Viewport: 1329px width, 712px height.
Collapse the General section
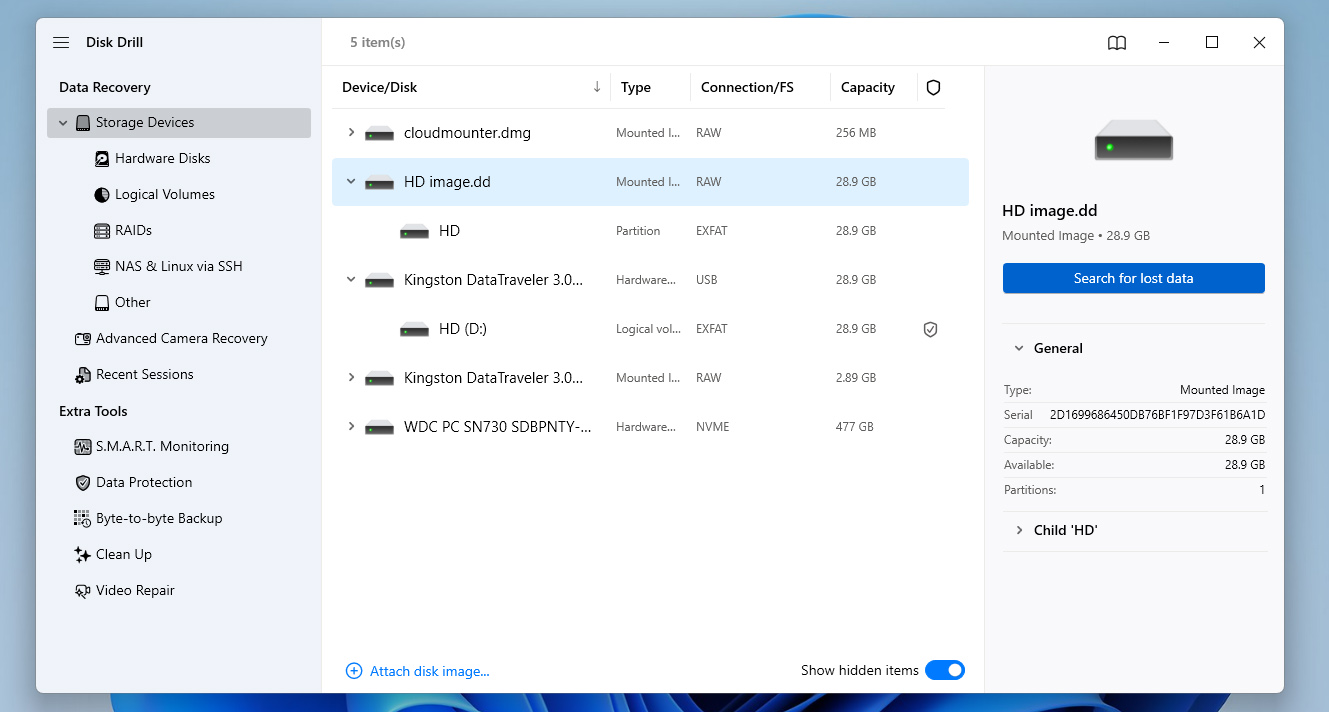tap(1019, 349)
